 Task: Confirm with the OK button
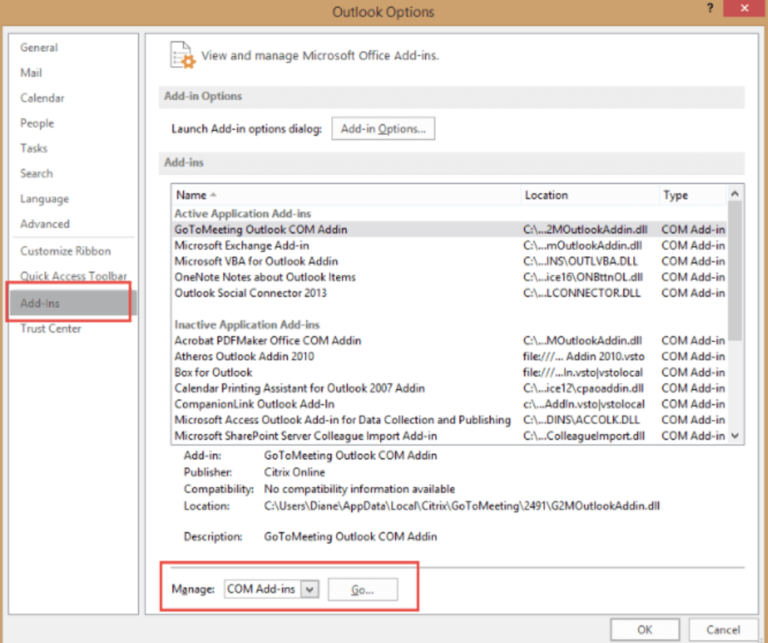[645, 630]
